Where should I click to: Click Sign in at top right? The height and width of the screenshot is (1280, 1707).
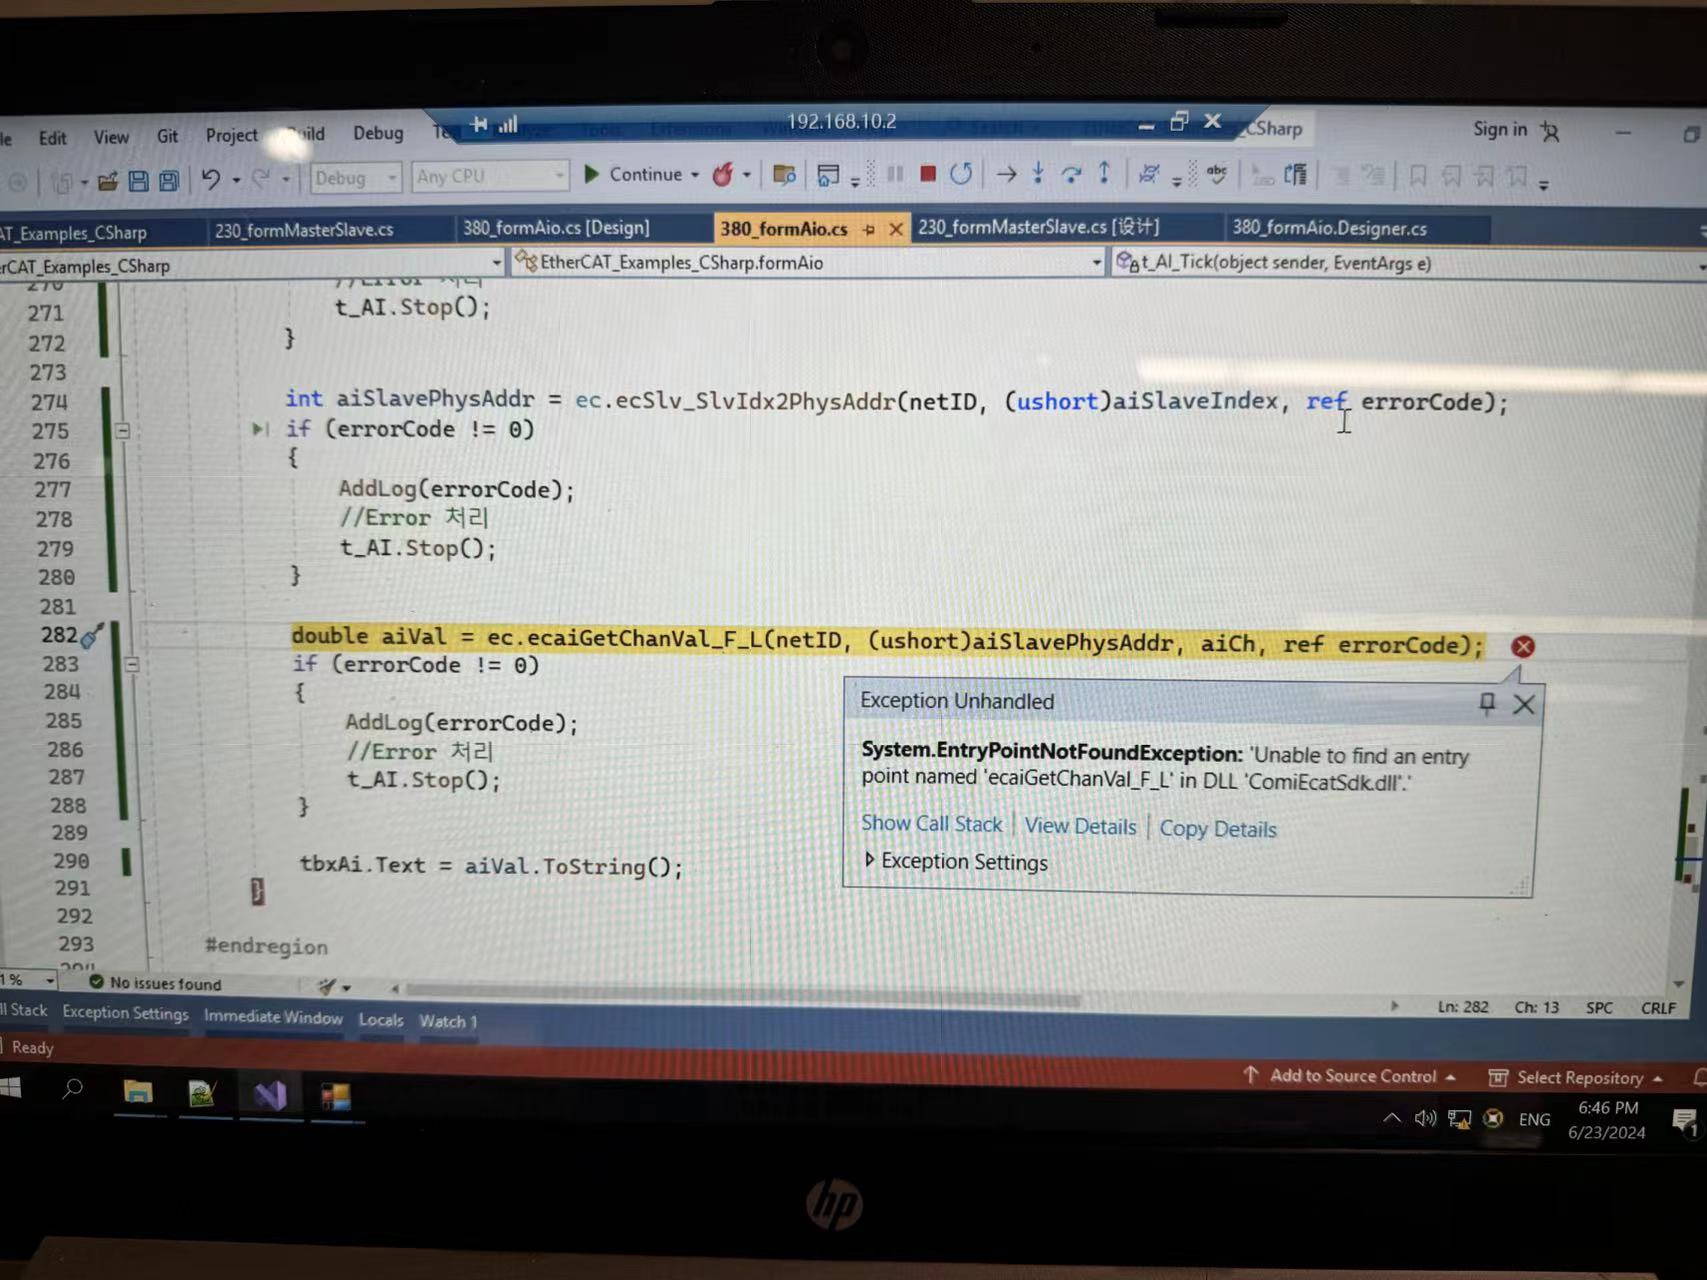click(1499, 129)
